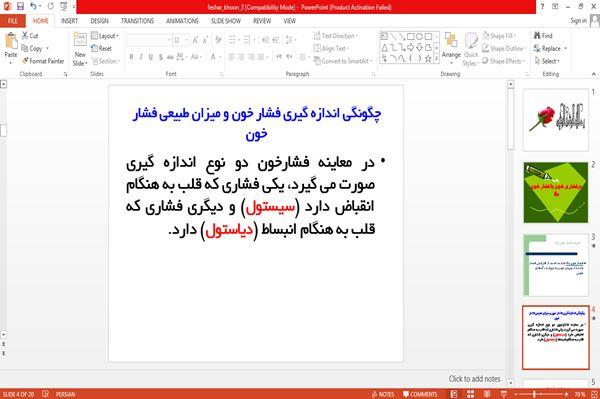Click the zoom in plus icon

click(x=566, y=394)
